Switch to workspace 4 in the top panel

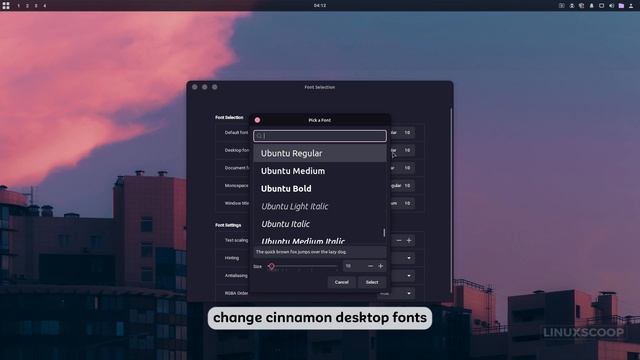44,6
